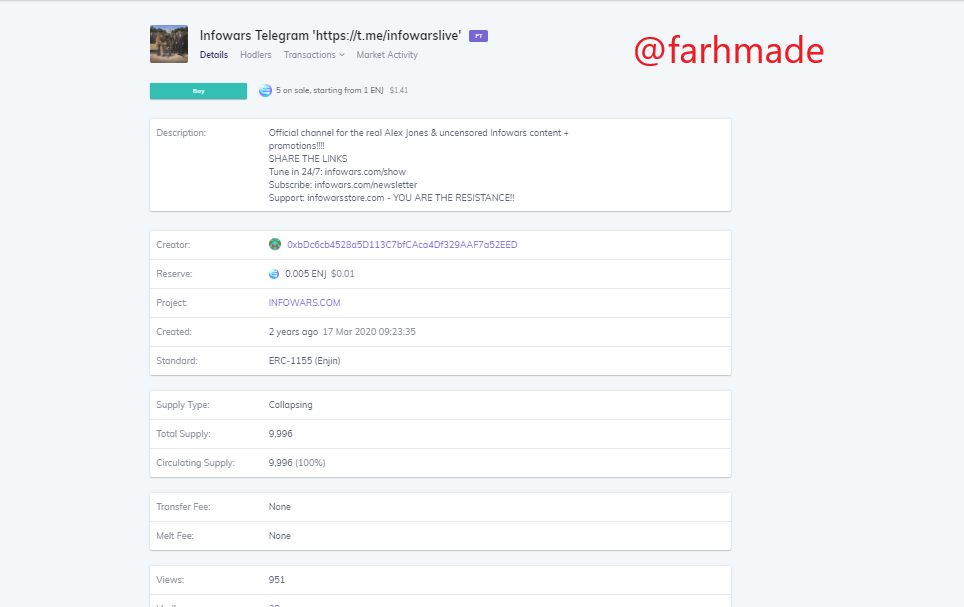
Task: Click the purple FT badge
Action: pyautogui.click(x=478, y=36)
